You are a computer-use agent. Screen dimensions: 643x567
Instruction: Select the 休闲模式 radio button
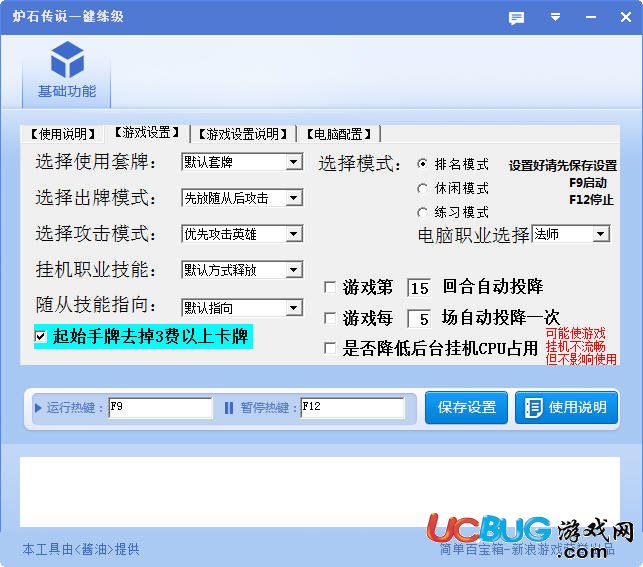(422, 188)
